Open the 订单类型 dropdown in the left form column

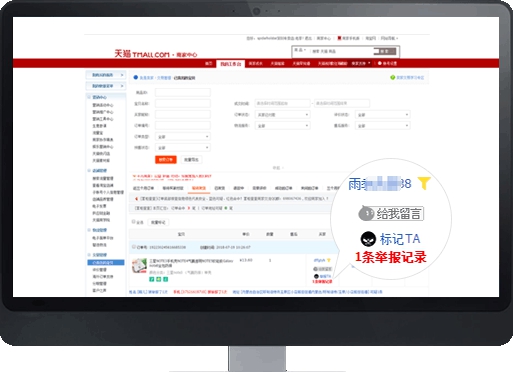coord(183,137)
